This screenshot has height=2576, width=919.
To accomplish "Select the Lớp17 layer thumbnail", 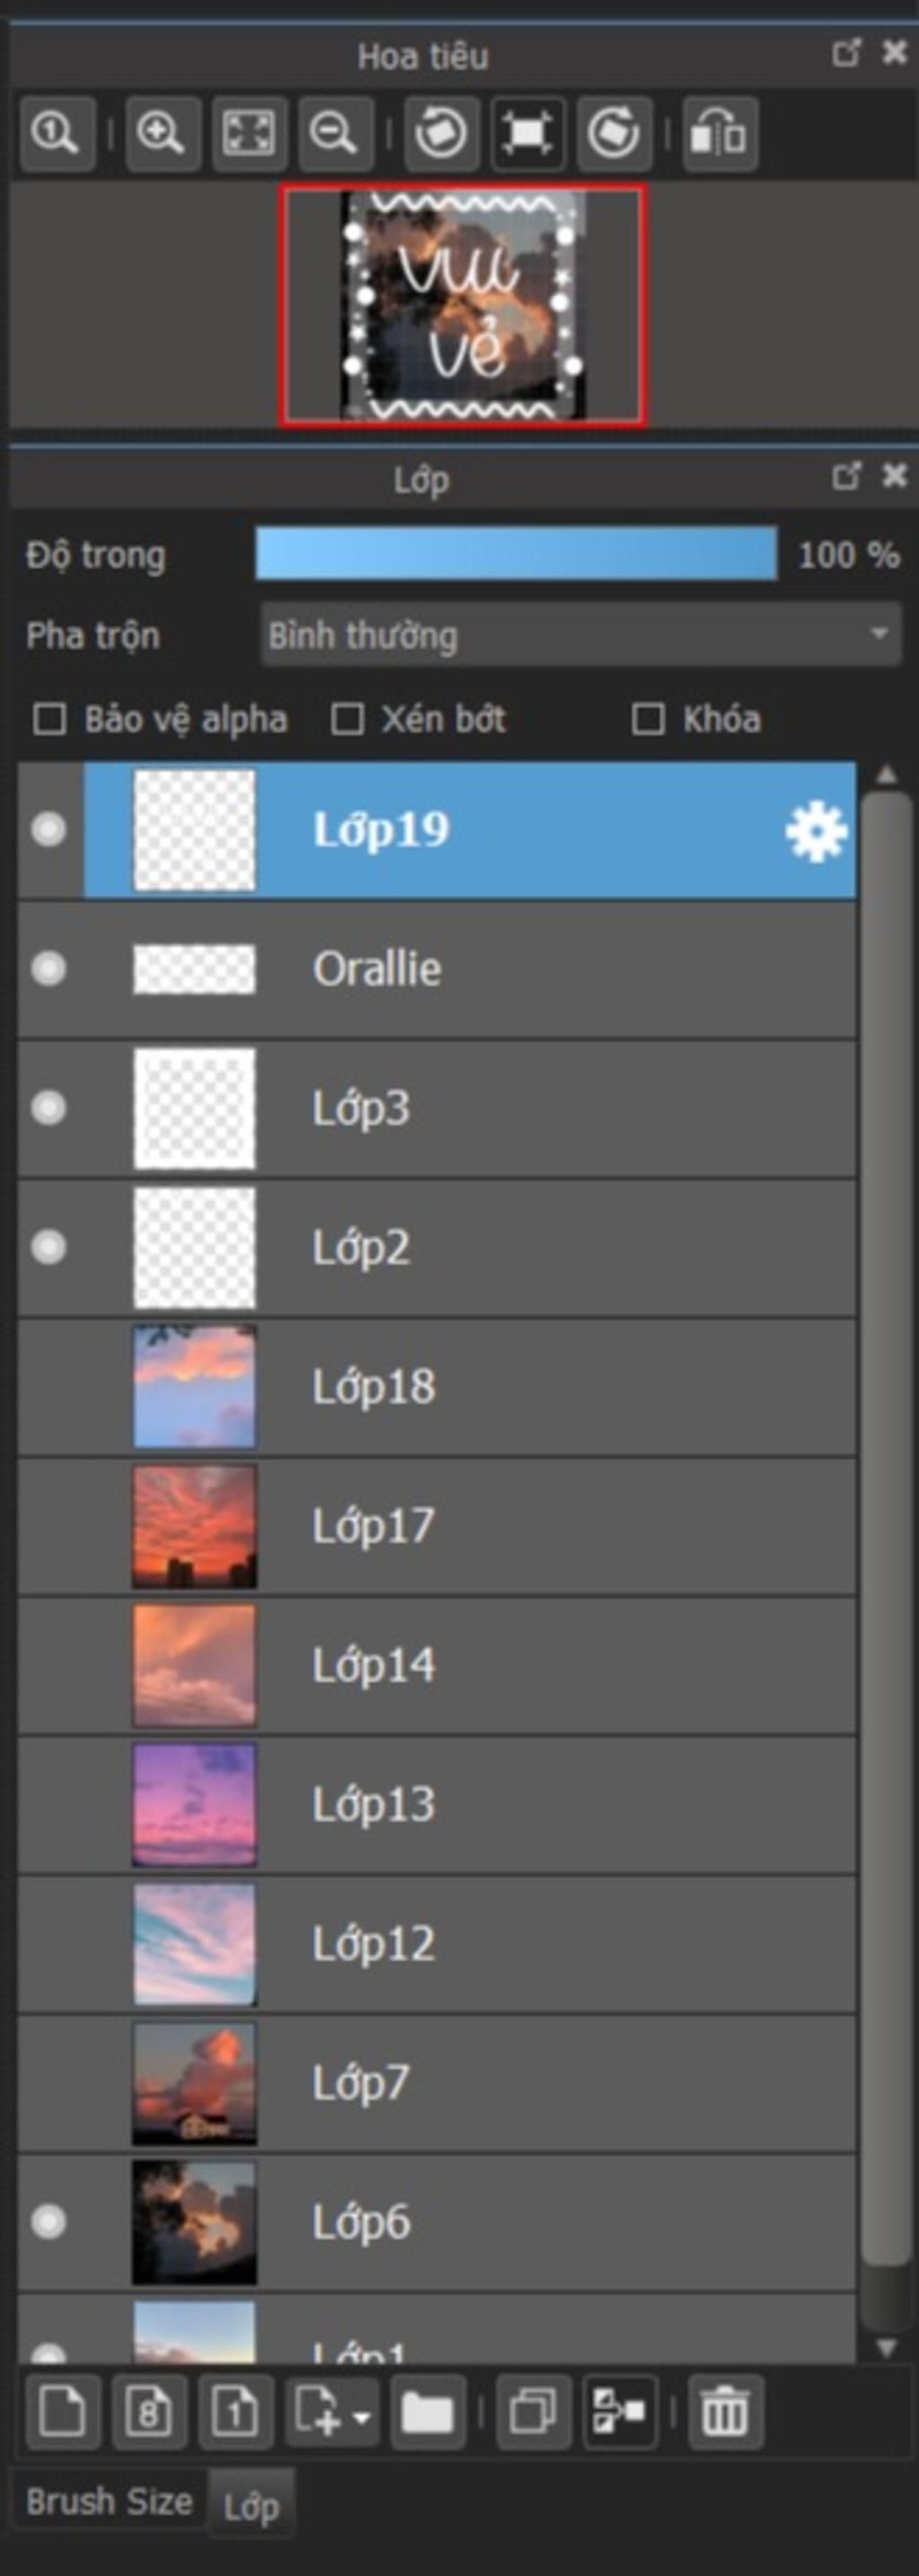I will 194,1526.
